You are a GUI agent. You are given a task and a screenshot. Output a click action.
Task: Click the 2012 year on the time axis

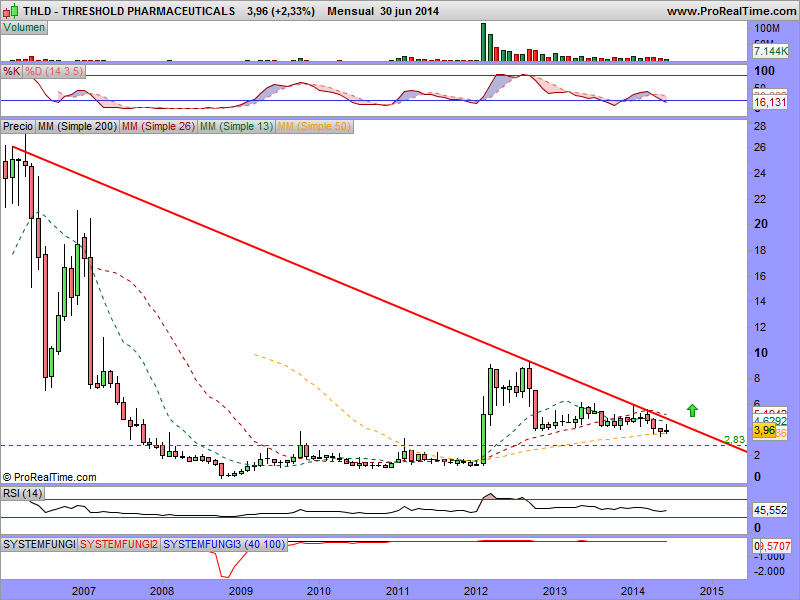pyautogui.click(x=476, y=591)
